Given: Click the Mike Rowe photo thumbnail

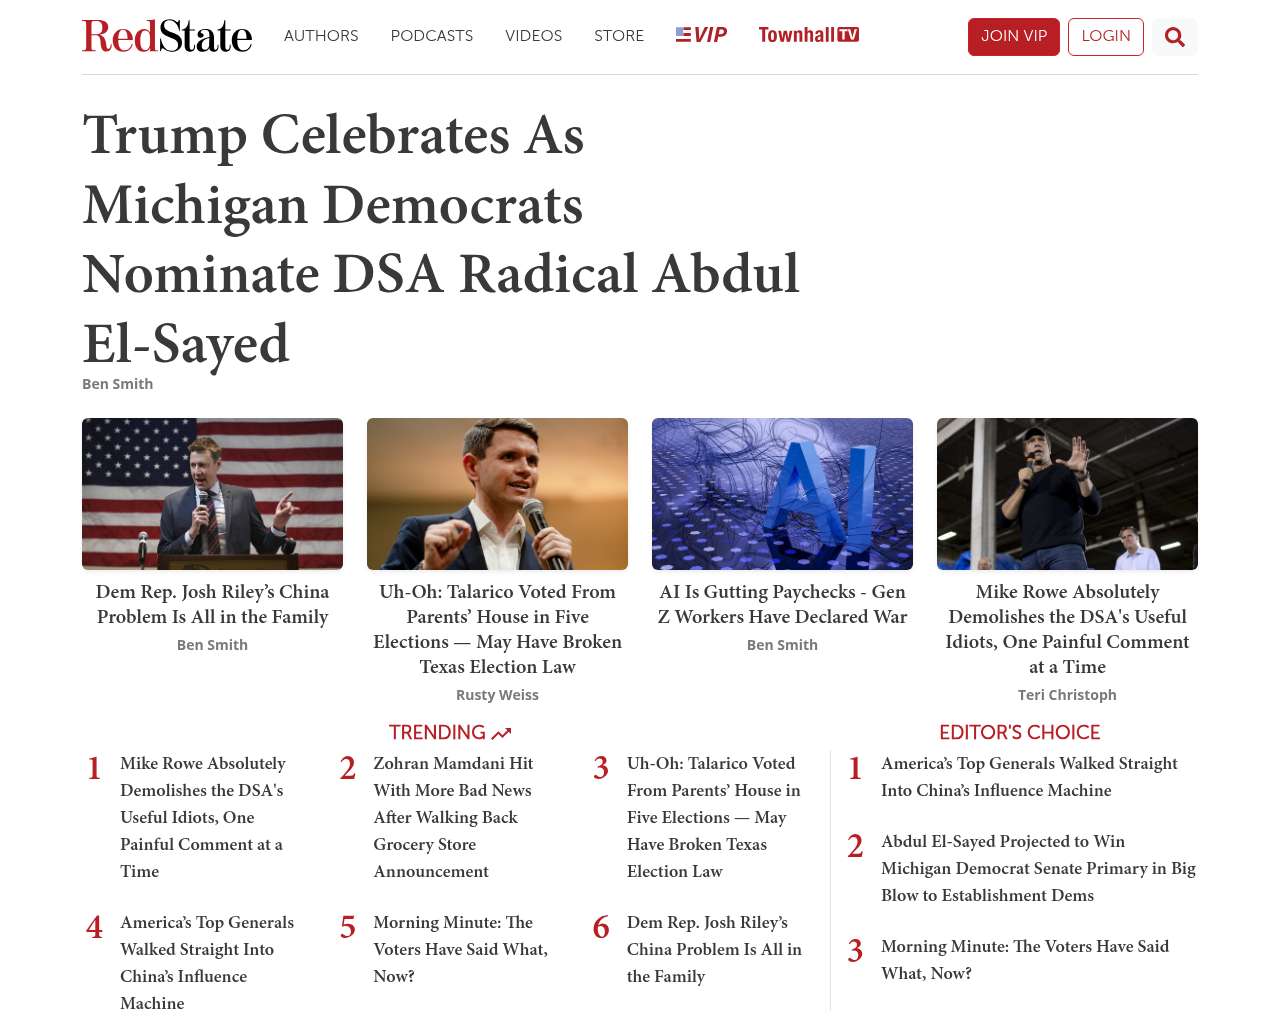Looking at the screenshot, I should (1067, 494).
